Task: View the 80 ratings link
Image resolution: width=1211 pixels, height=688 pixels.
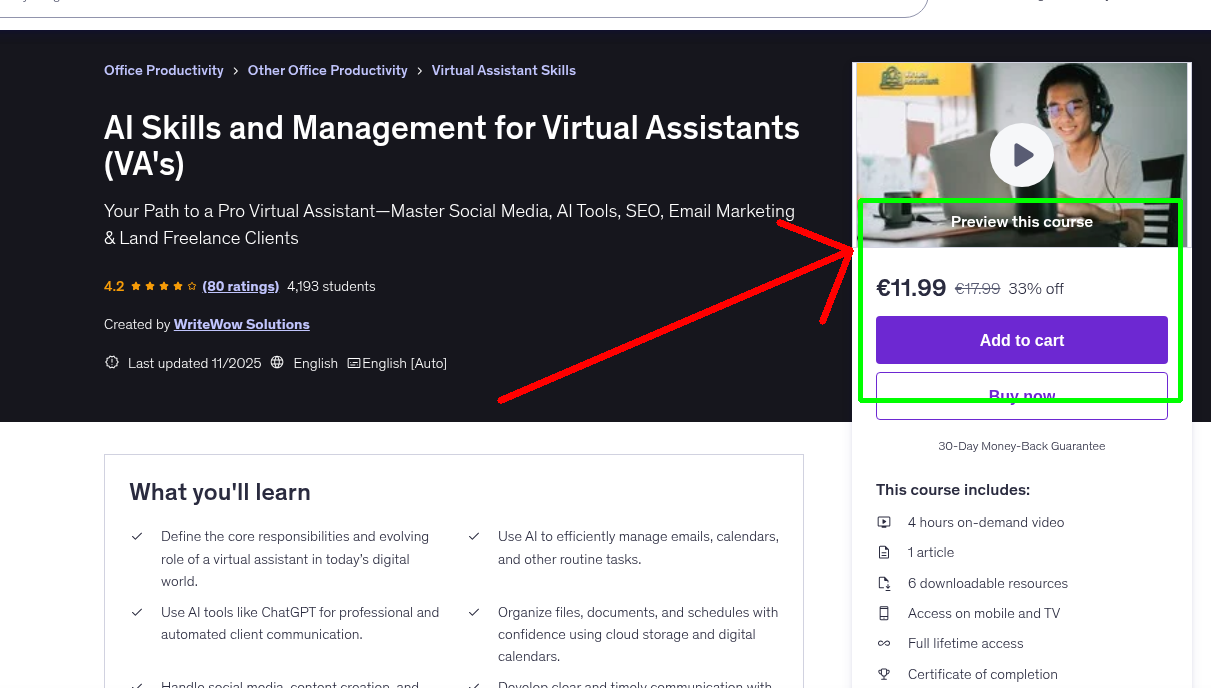Action: pos(240,286)
